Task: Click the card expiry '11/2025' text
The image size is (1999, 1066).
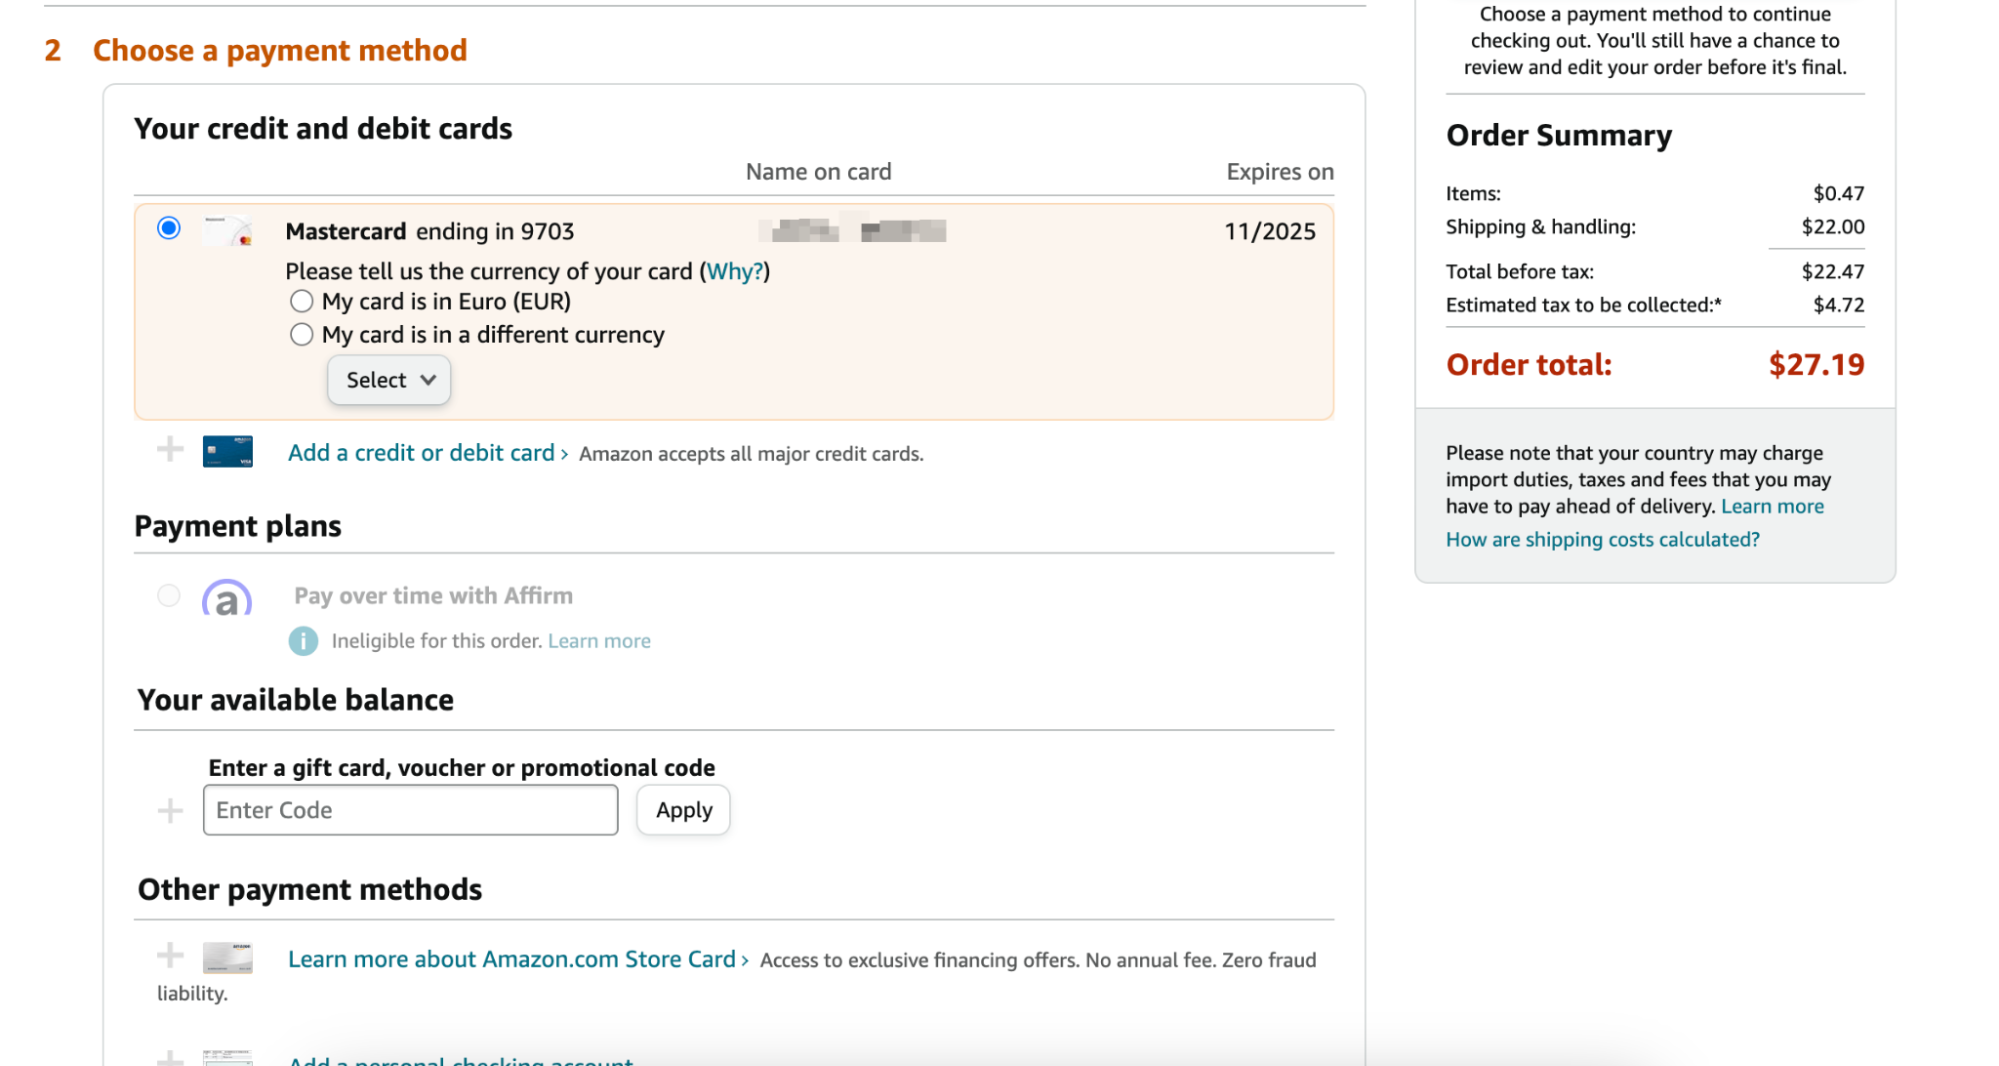Action: pyautogui.click(x=1270, y=232)
